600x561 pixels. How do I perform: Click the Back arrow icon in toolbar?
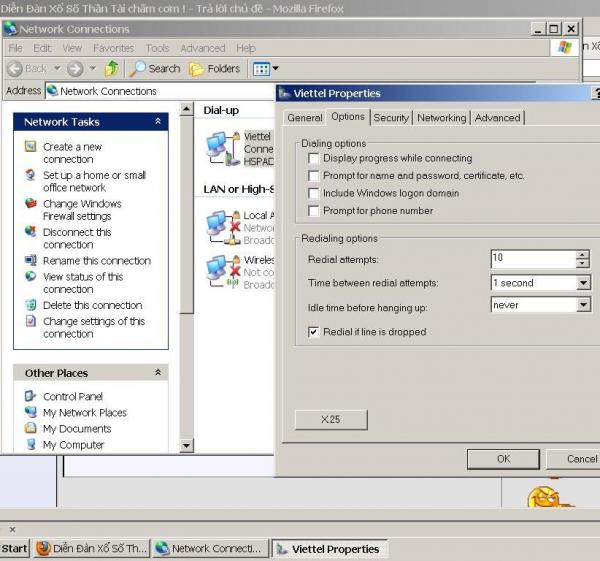[15, 69]
